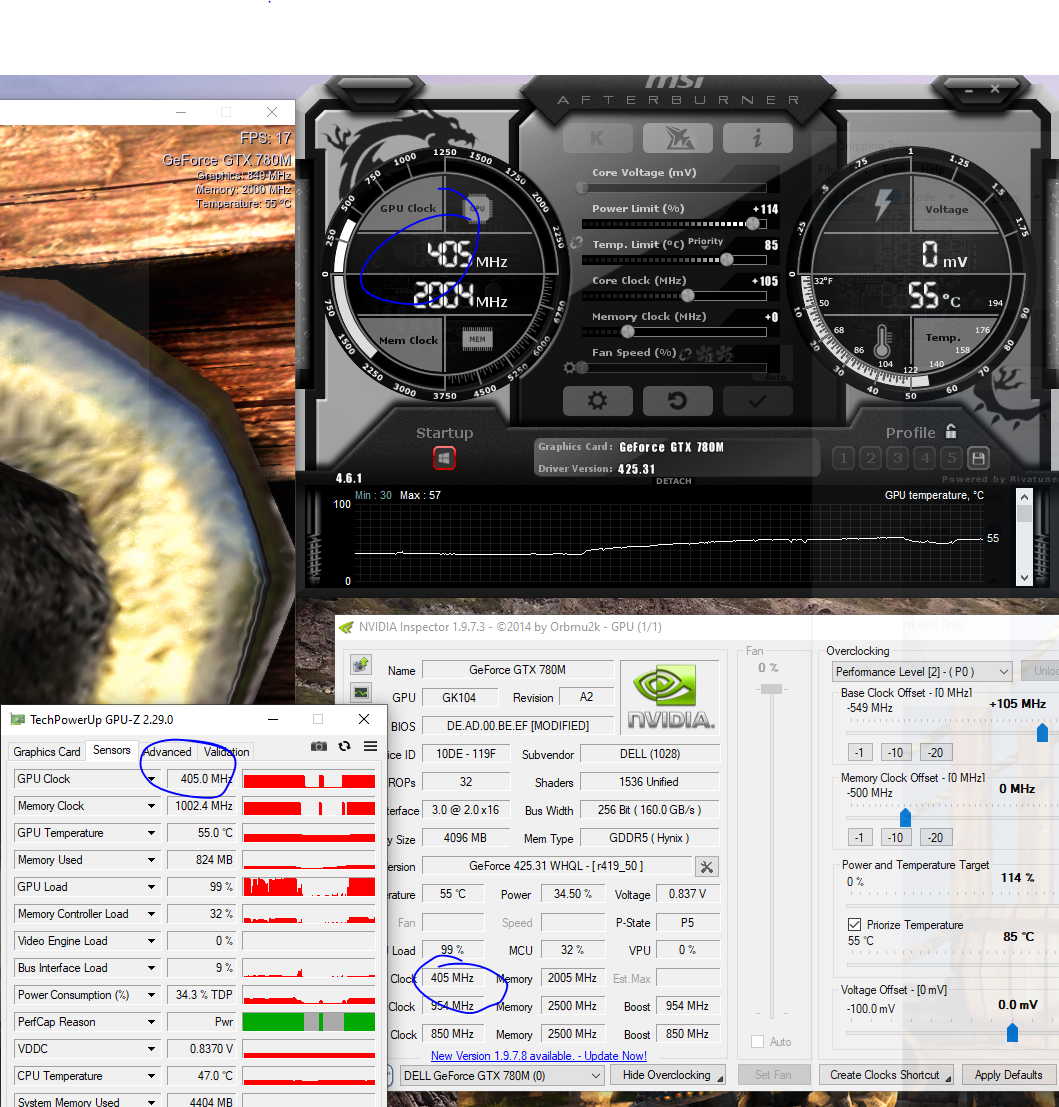The height and width of the screenshot is (1107, 1059).
Task: Toggle the Prioritize Temperature checkbox
Action: 854,925
